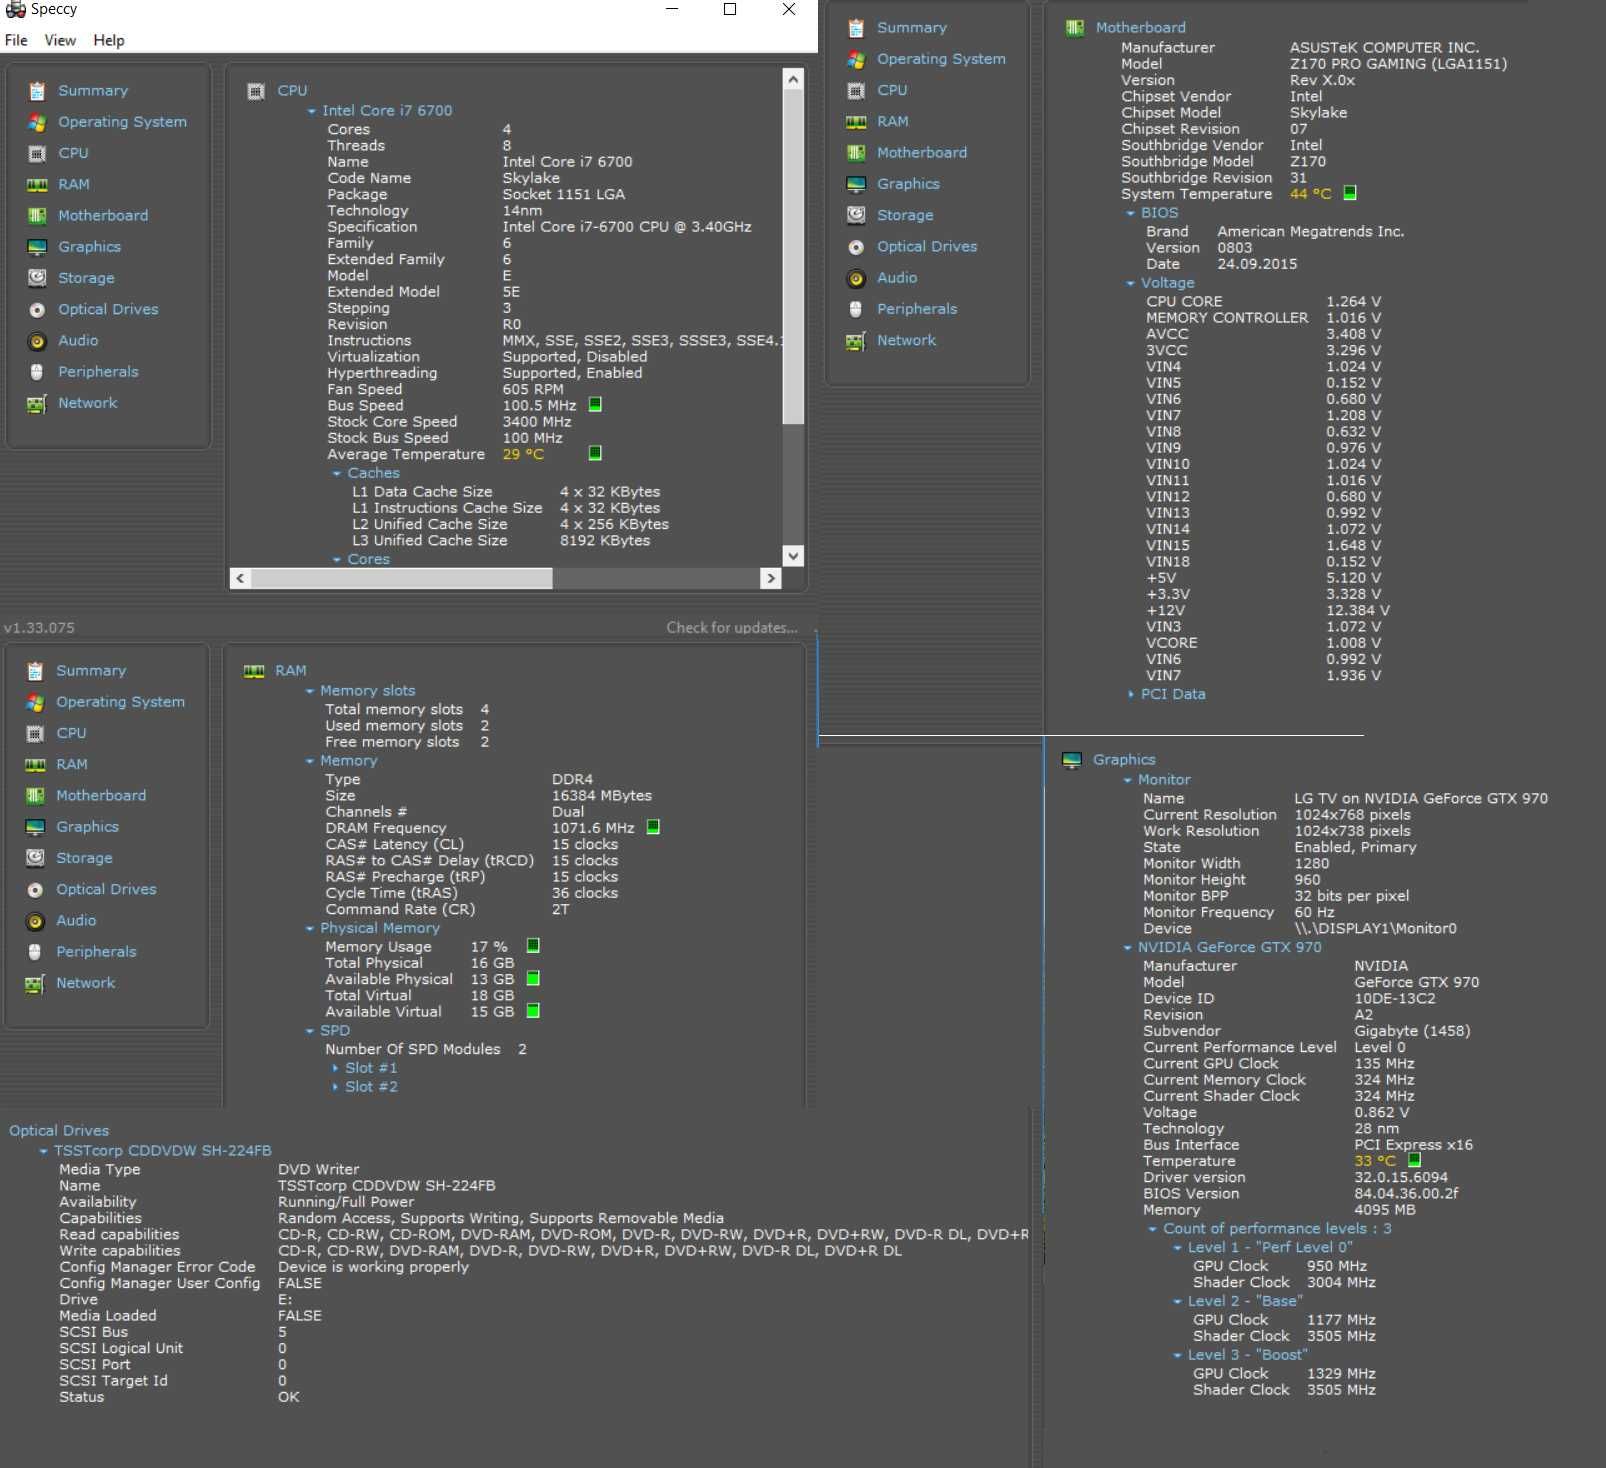Open Network icon in sidebar beside CPU panel
This screenshot has width=1606, height=1468.
point(37,404)
